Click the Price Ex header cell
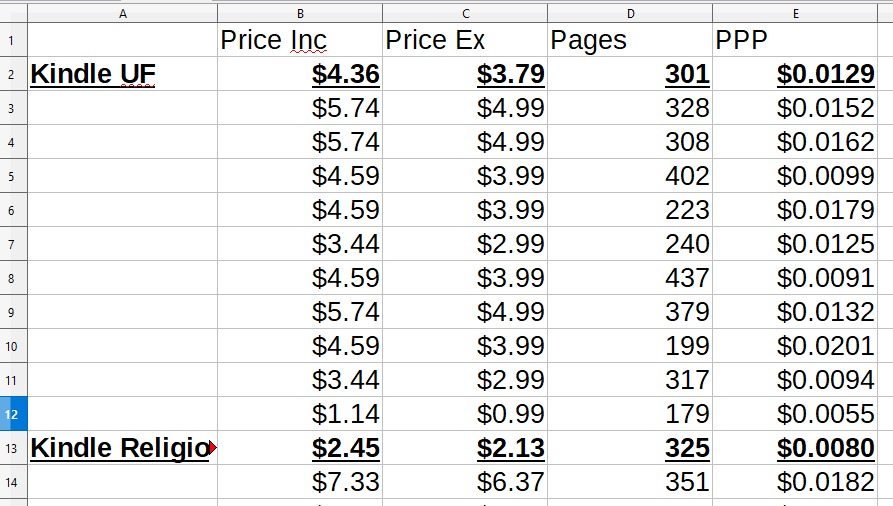893x506 pixels. (465, 40)
